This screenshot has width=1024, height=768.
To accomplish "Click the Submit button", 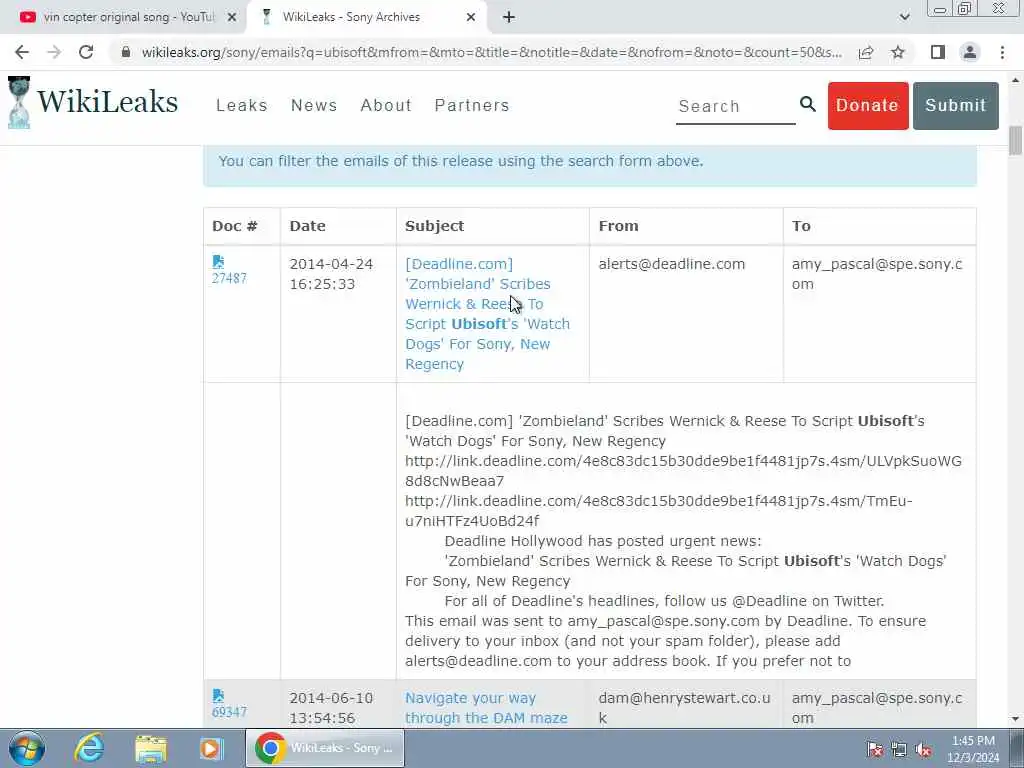I will tap(955, 106).
